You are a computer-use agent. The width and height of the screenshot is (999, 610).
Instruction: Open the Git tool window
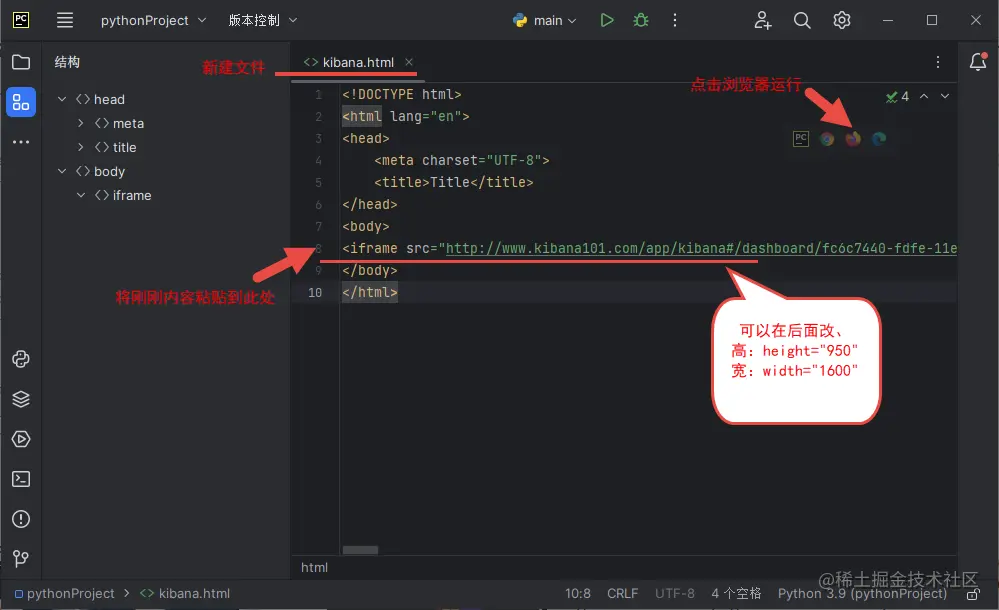click(x=21, y=559)
